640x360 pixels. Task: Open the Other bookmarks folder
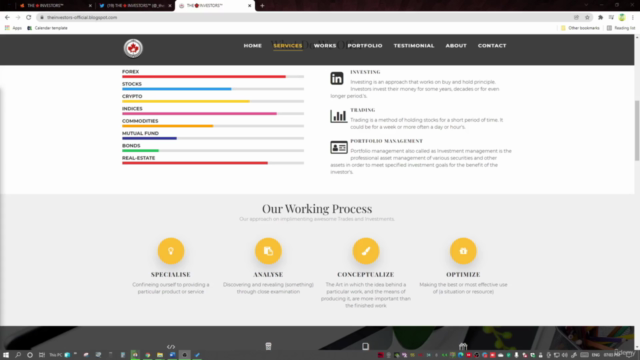[580, 28]
